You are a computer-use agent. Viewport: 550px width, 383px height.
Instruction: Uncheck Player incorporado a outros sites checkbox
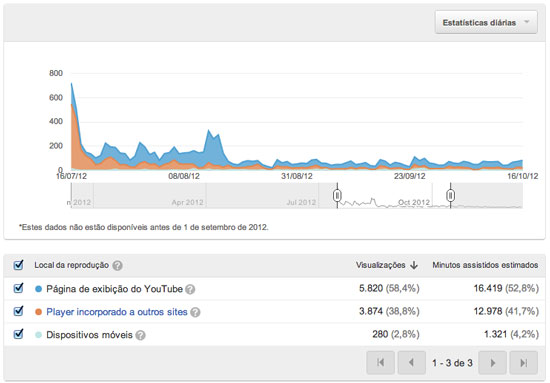(x=18, y=311)
